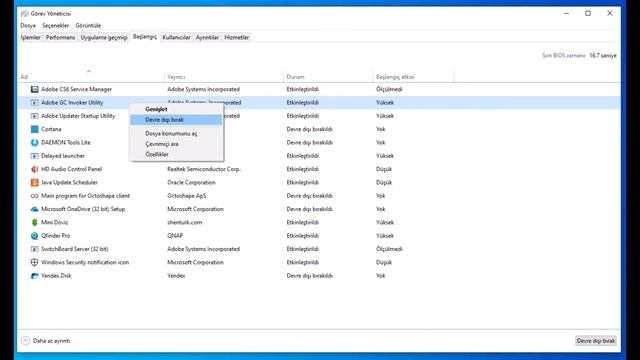
Task: Click the Microsoft OneDrive cloud icon
Action: 34,209
